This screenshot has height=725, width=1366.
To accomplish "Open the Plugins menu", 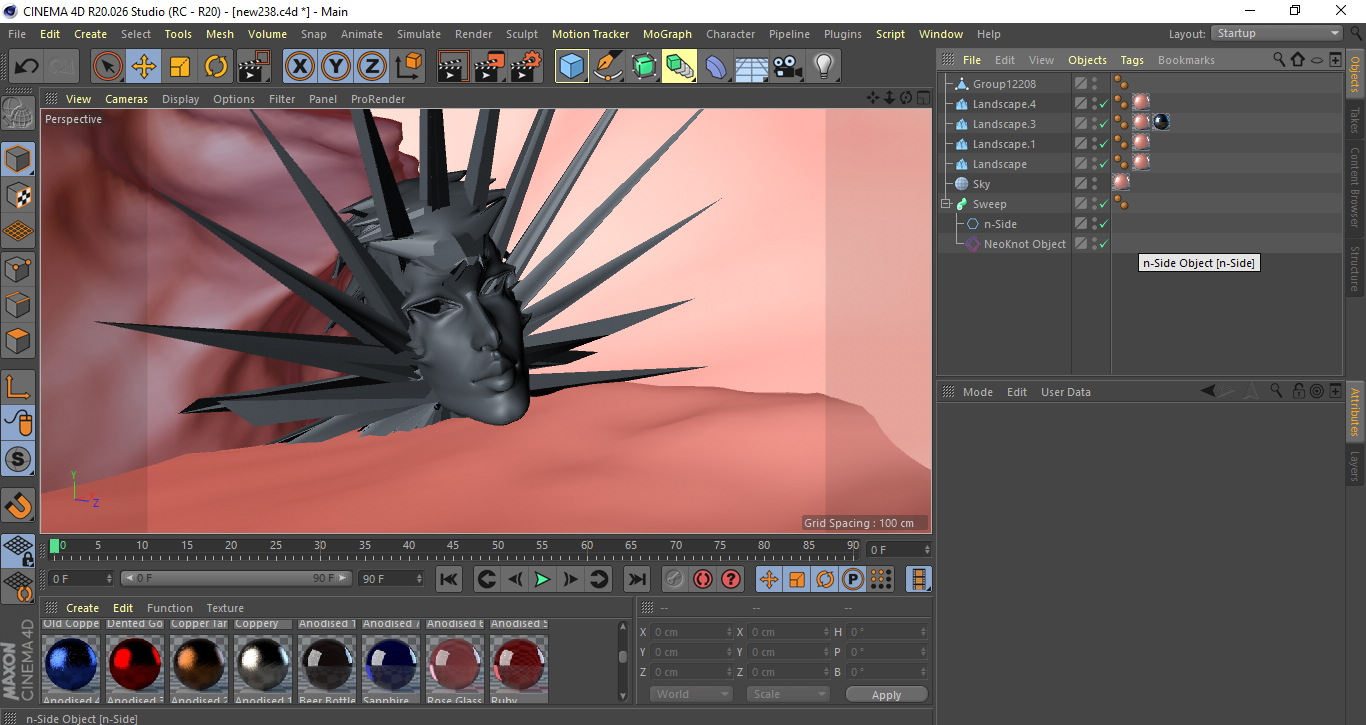I will pos(843,34).
